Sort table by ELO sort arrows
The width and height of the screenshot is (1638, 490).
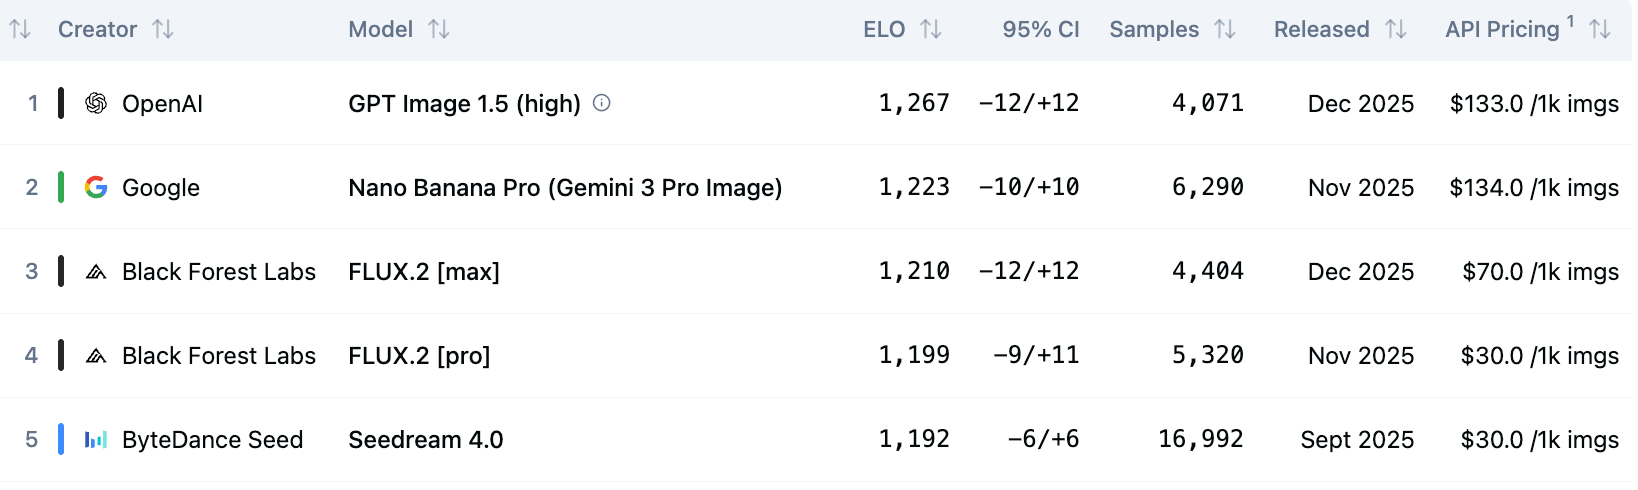click(x=931, y=29)
